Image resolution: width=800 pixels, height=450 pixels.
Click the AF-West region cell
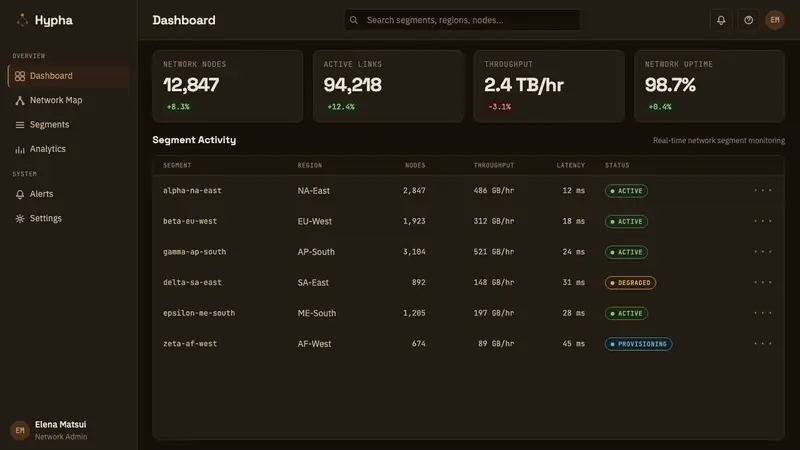tap(314, 344)
